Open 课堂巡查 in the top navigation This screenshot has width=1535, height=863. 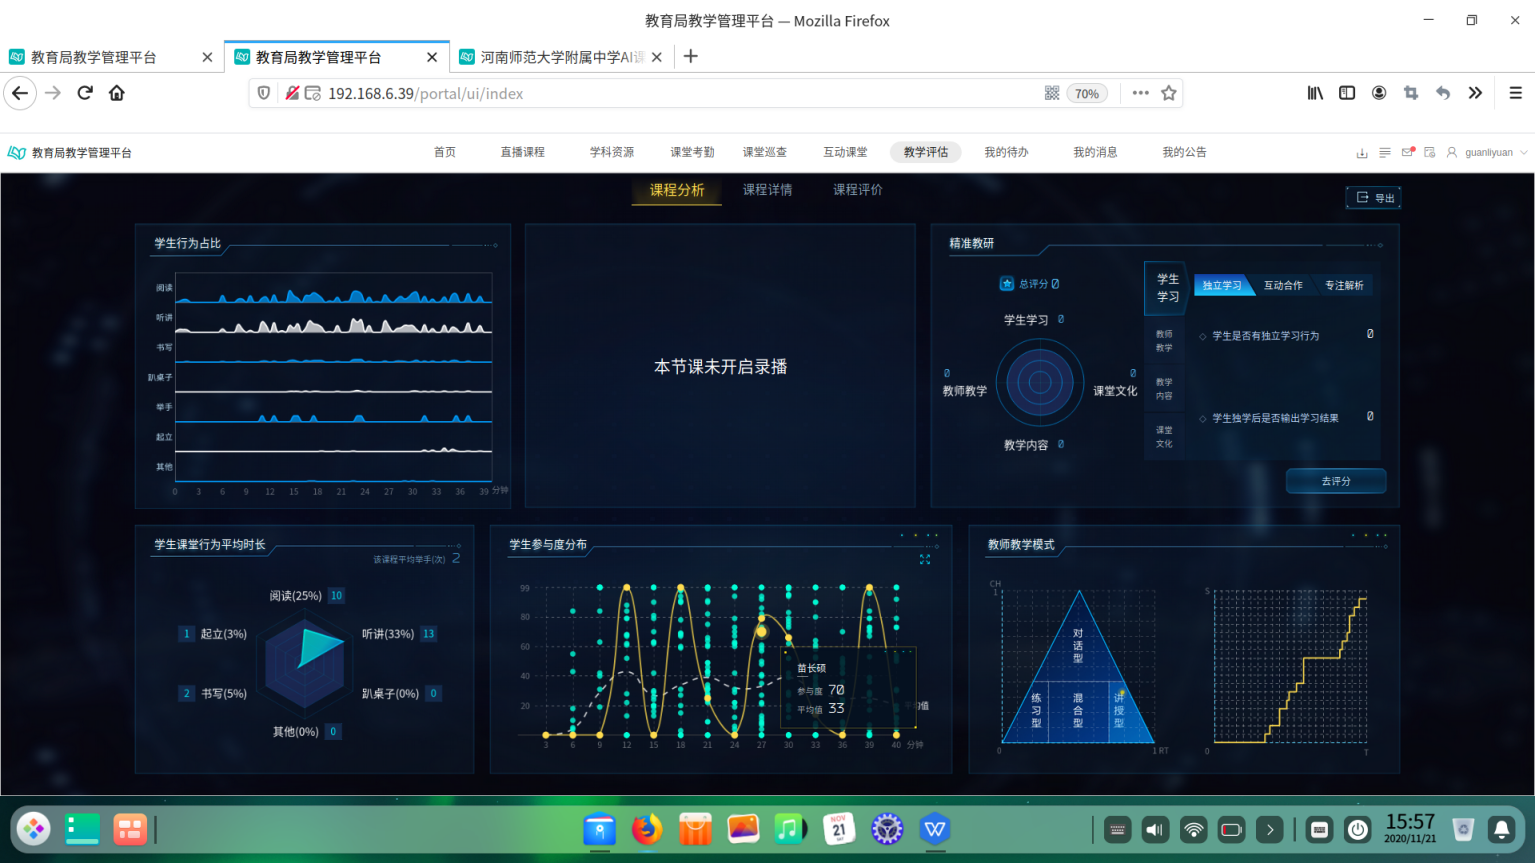pyautogui.click(x=764, y=152)
